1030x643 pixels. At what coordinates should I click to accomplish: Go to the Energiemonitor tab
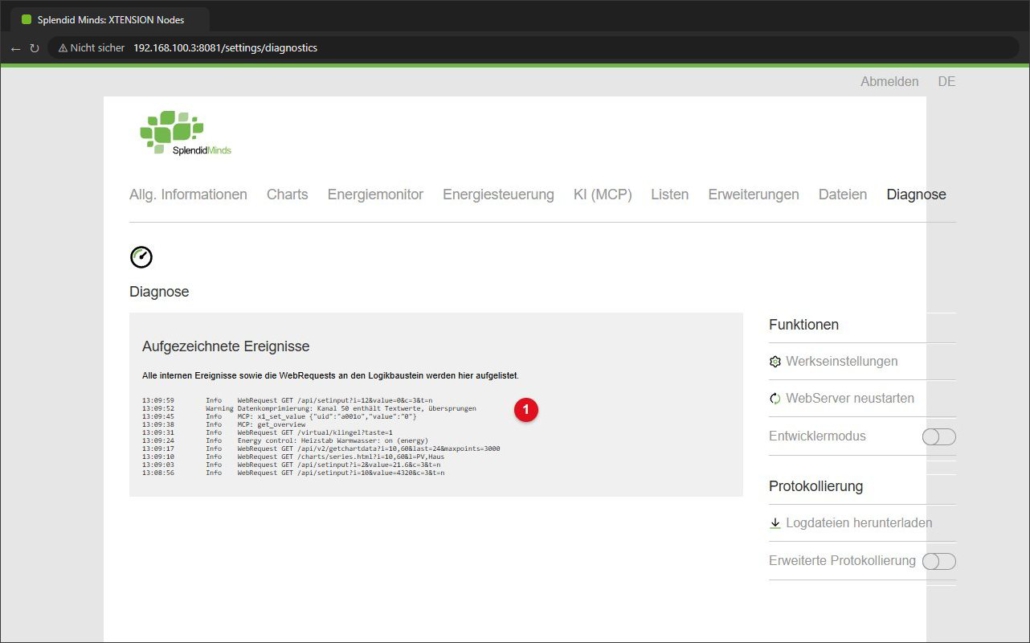coord(375,194)
